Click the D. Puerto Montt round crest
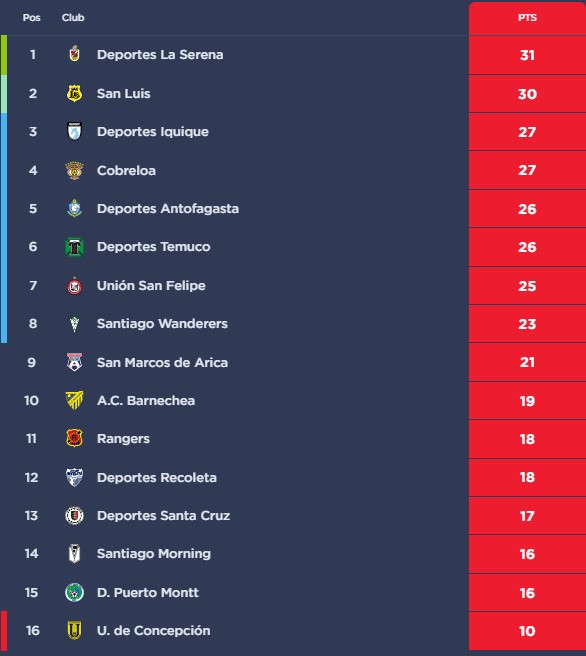 pos(74,592)
